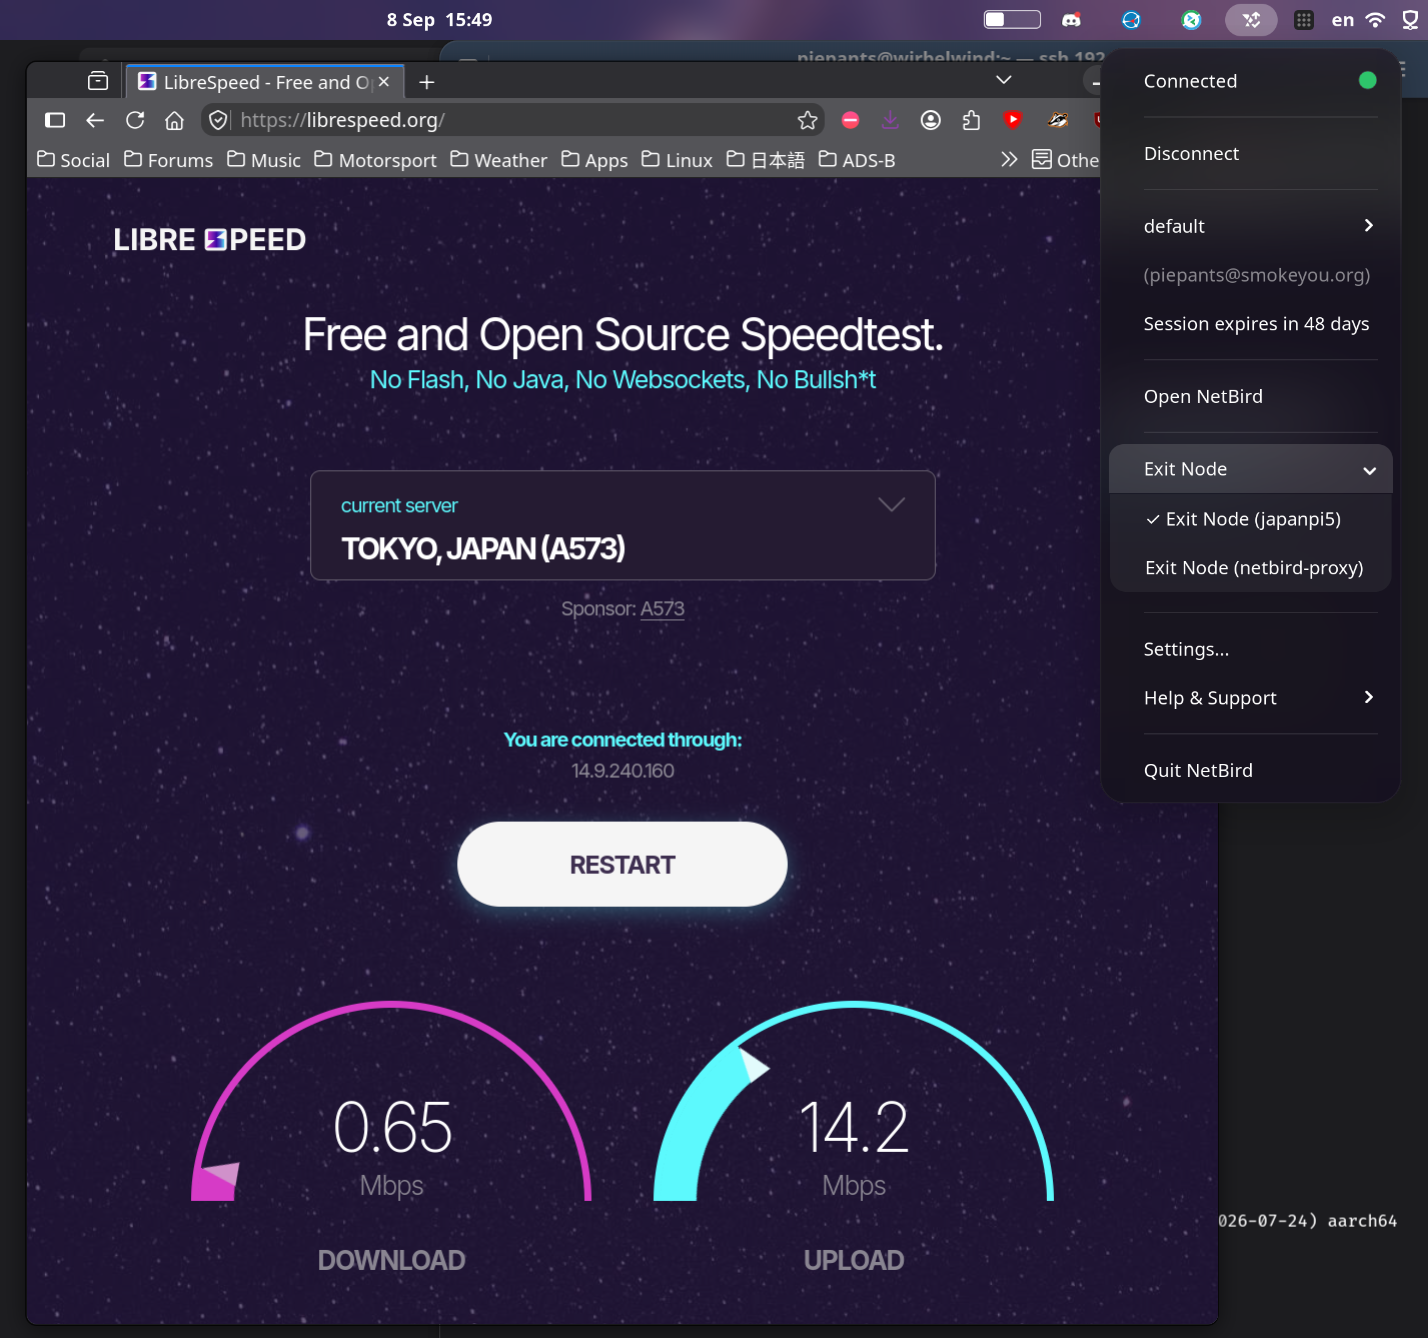The height and width of the screenshot is (1338, 1428).
Task: Click the URL address bar field
Action: click(x=510, y=120)
